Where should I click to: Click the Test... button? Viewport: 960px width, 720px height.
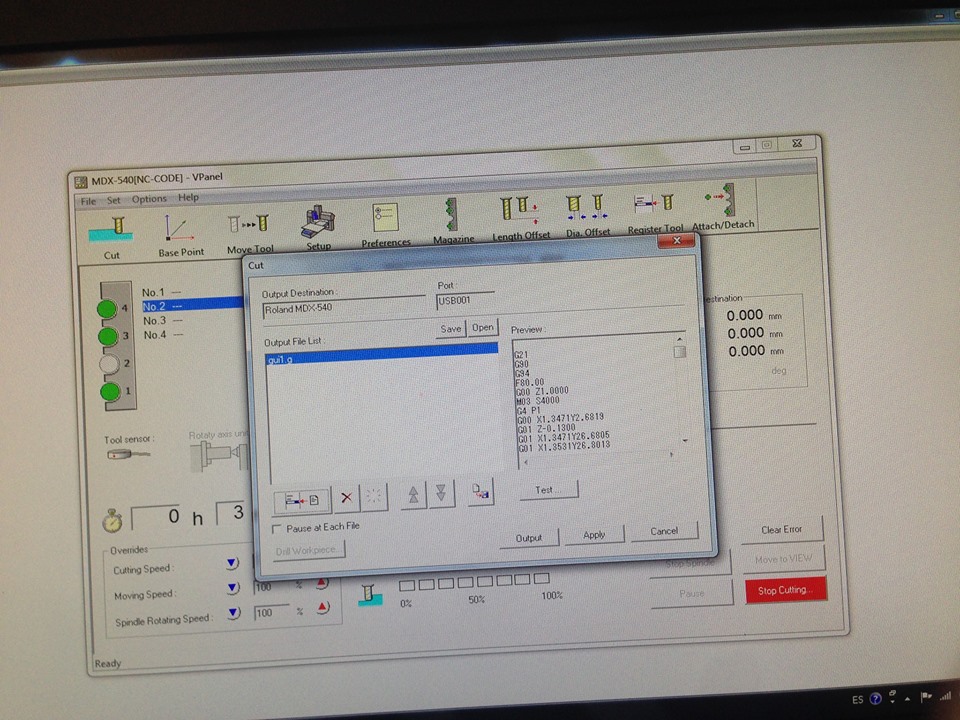coord(548,490)
